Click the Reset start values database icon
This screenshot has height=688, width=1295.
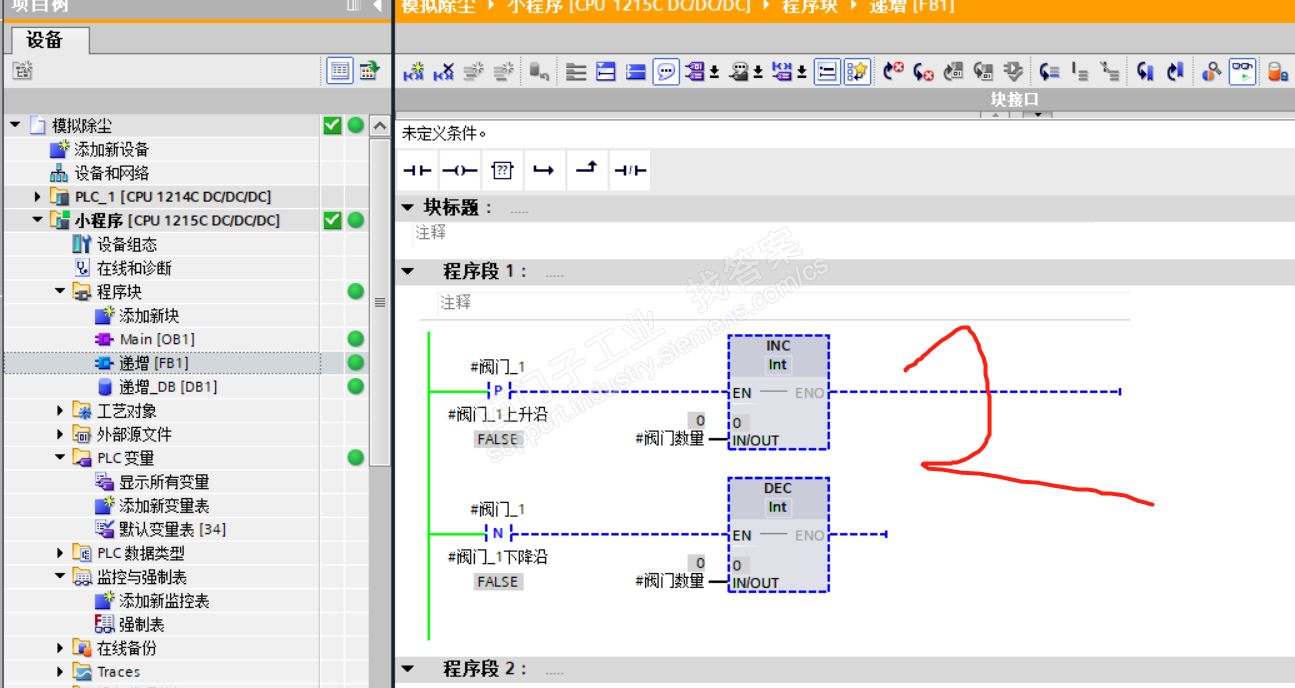540,72
